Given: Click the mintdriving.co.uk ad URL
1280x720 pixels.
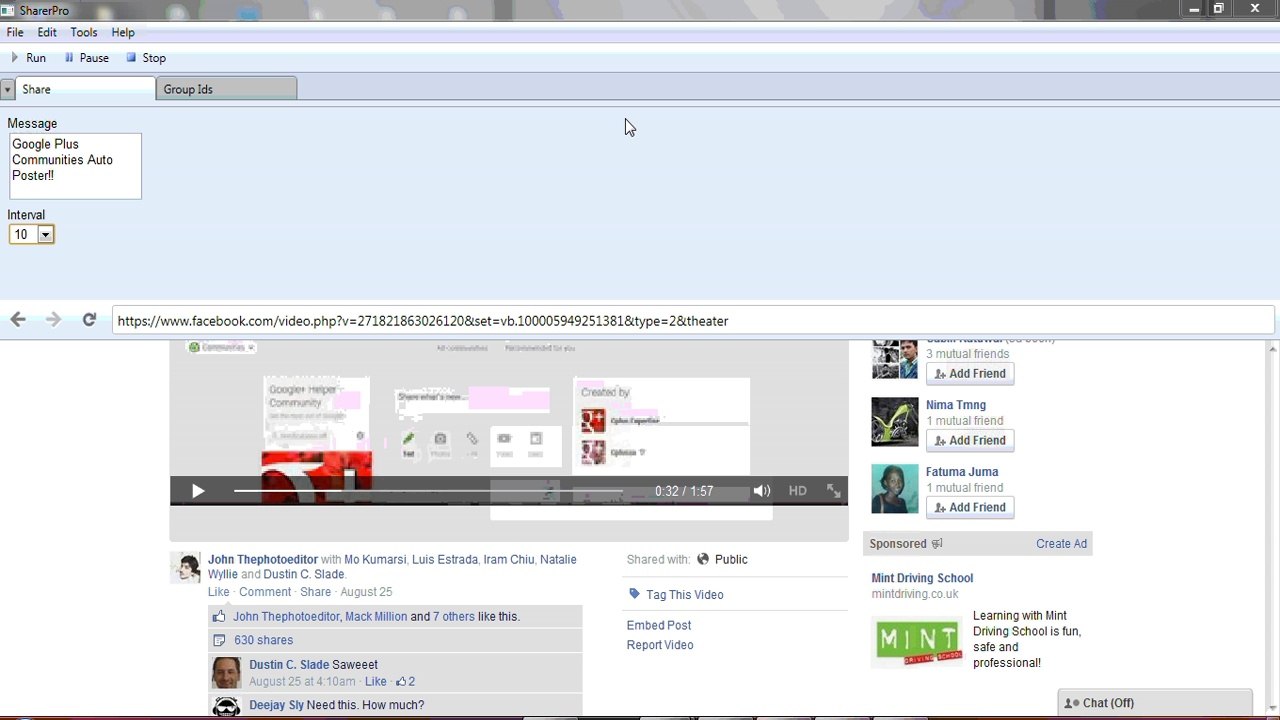Looking at the screenshot, I should pyautogui.click(x=915, y=594).
